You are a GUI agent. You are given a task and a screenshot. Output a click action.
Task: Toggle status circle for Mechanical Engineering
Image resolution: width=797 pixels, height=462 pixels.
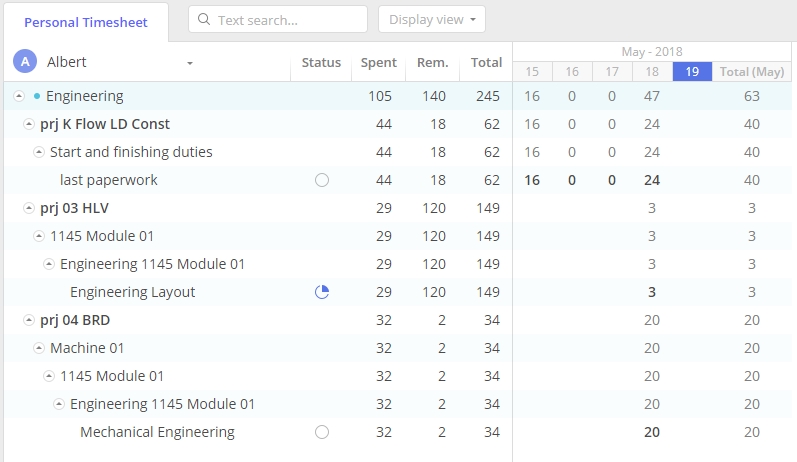point(321,432)
